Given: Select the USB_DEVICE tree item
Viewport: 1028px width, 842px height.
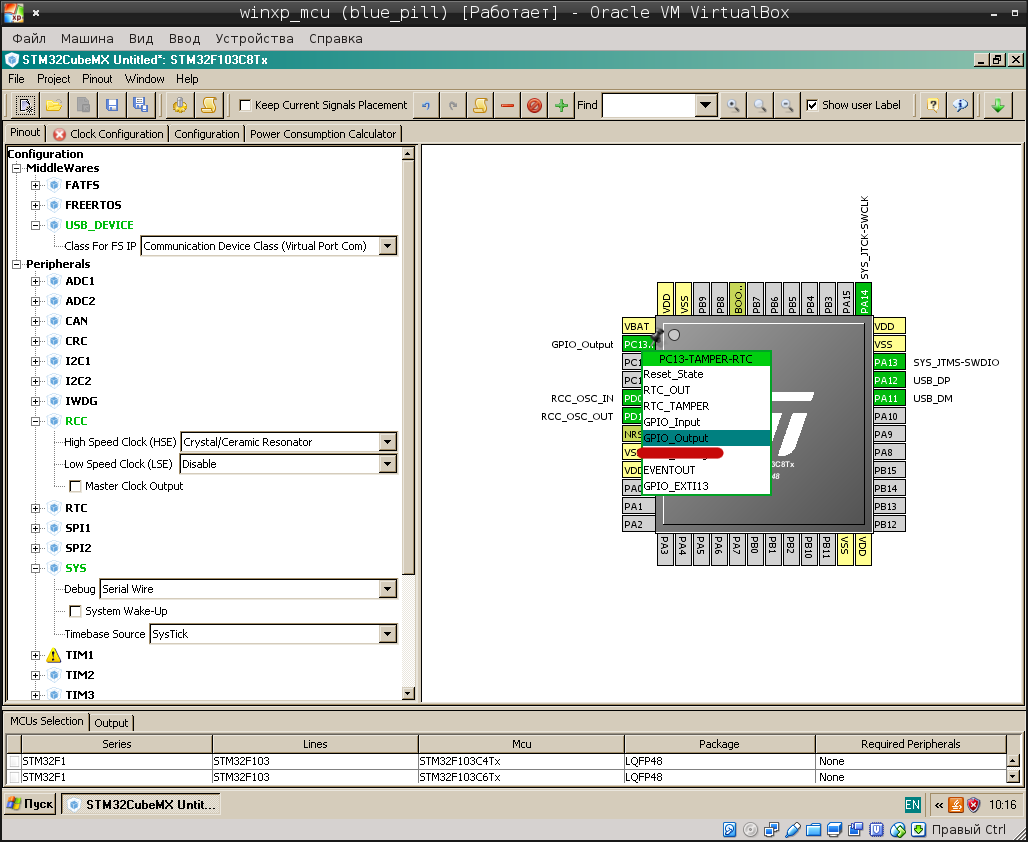Looking at the screenshot, I should point(99,225).
